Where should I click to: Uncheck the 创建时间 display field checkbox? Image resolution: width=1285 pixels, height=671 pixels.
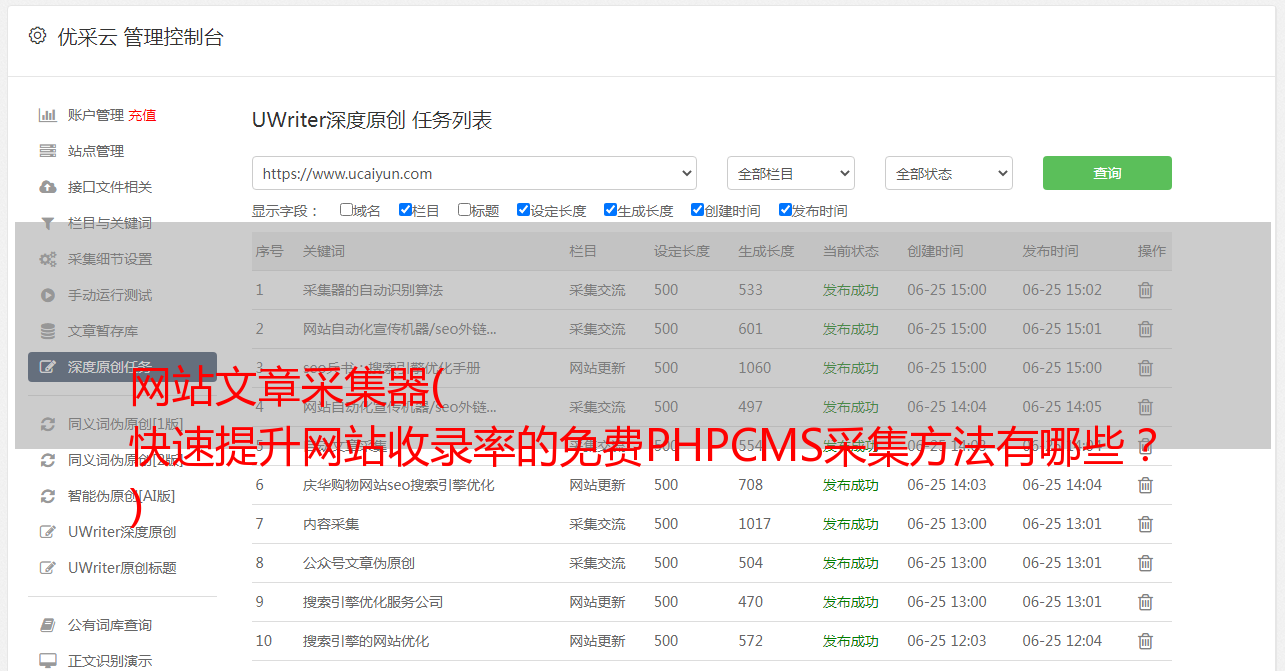pos(697,210)
